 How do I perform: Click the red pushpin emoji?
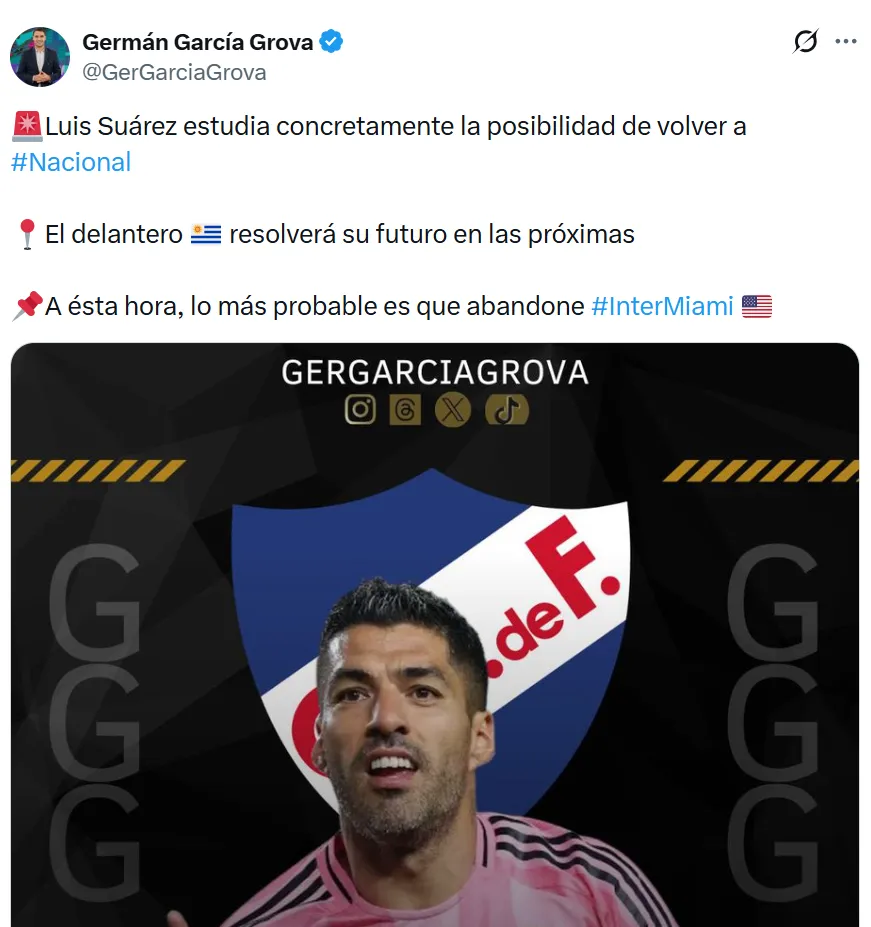[27, 306]
